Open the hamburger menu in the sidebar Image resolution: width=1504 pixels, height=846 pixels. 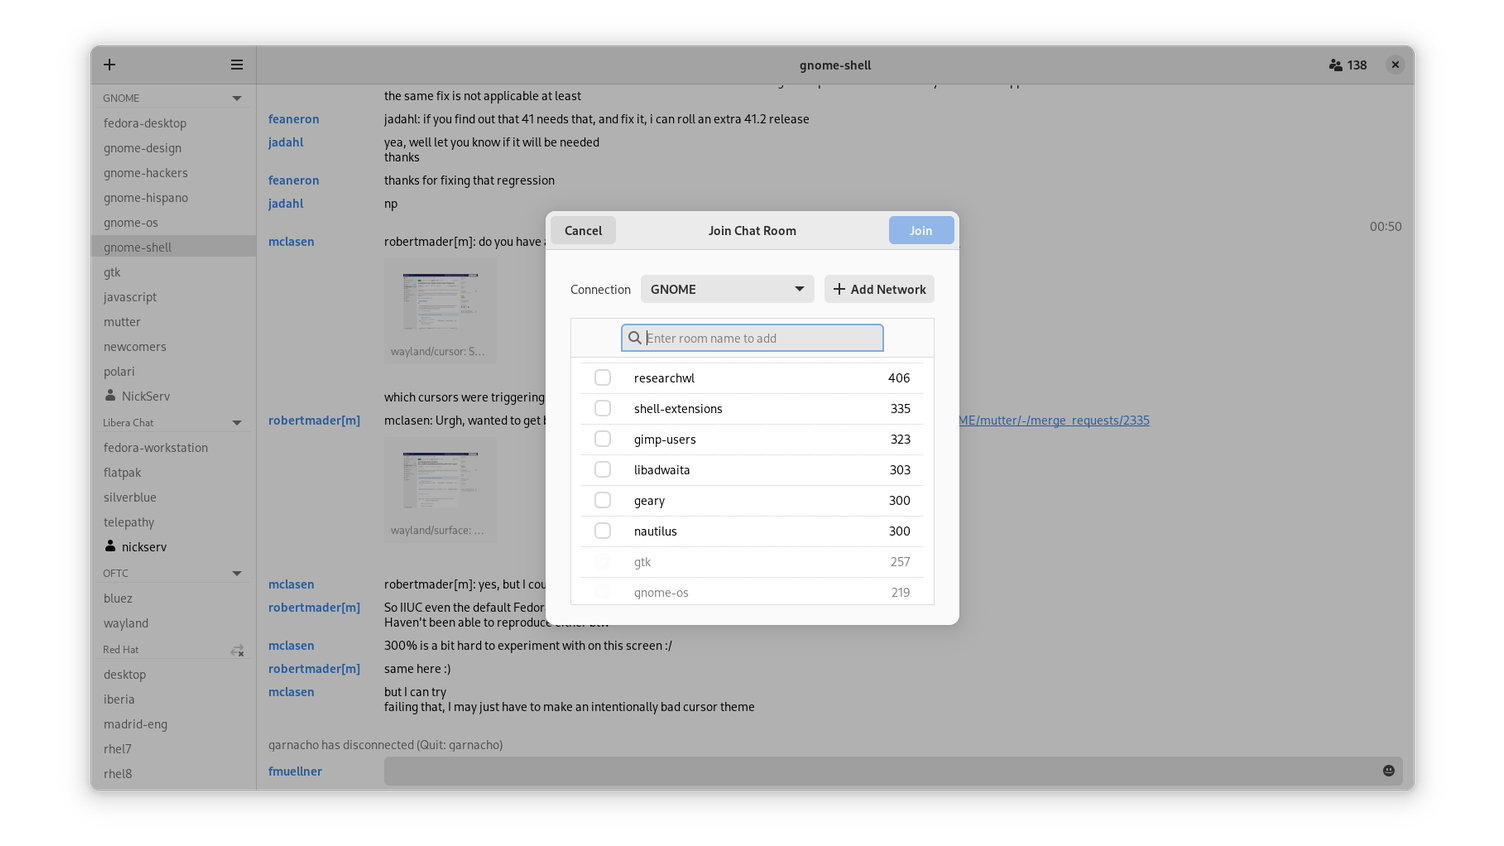(x=237, y=65)
